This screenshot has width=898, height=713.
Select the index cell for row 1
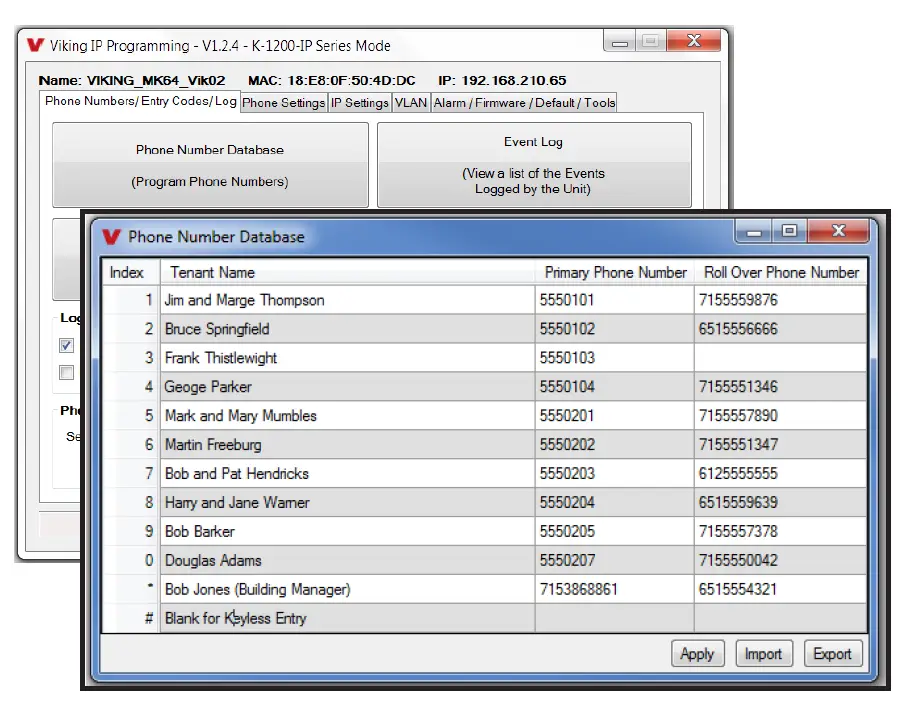coord(131,300)
